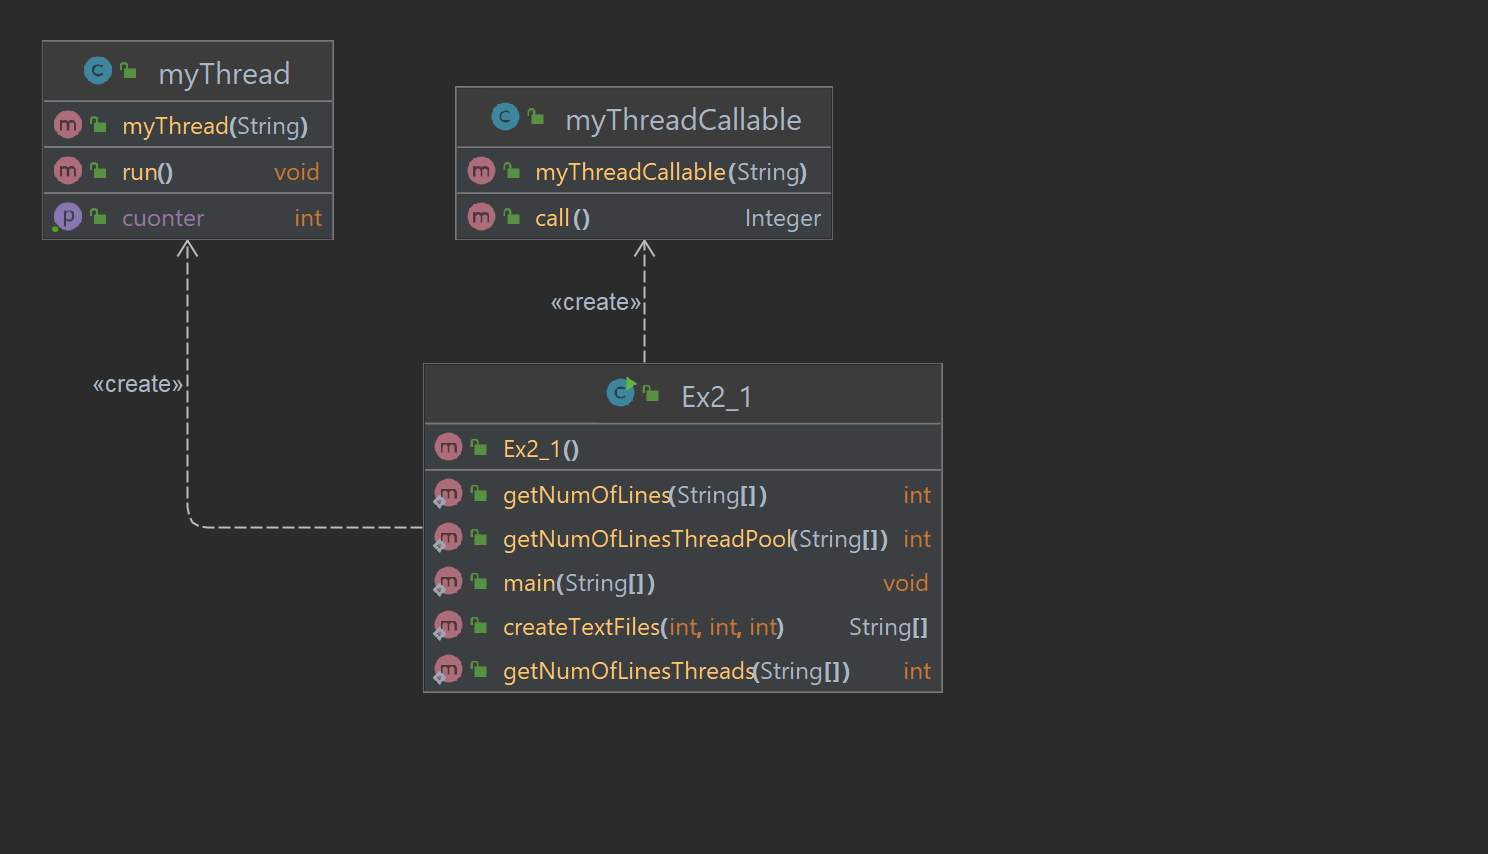Select the myThread class title
Image resolution: width=1488 pixels, height=854 pixels.
click(224, 73)
